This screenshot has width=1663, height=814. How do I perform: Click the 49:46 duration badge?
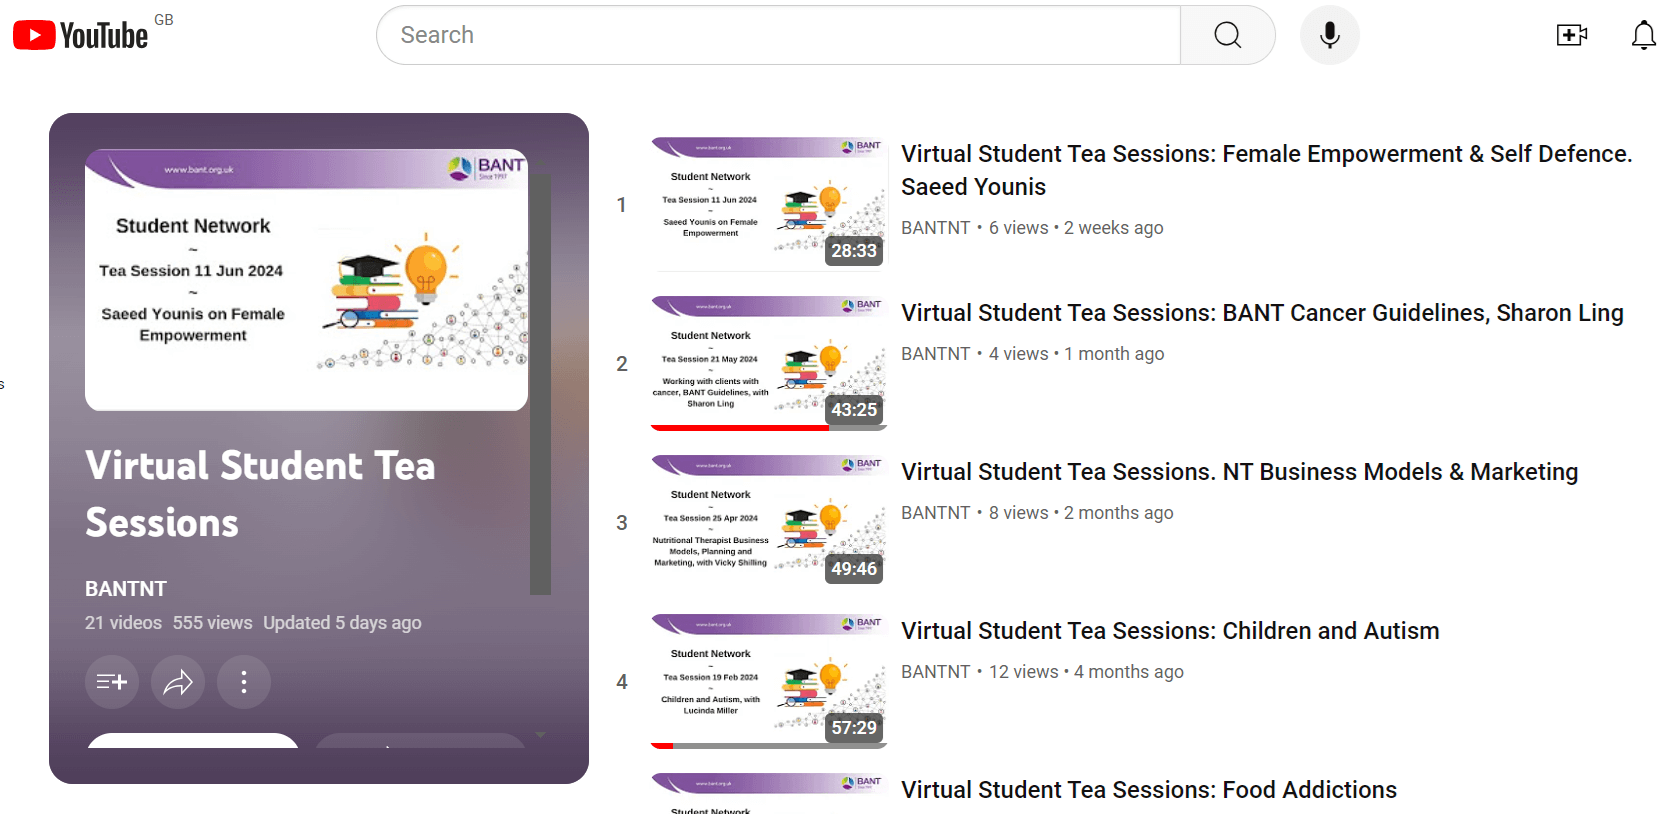pos(854,569)
